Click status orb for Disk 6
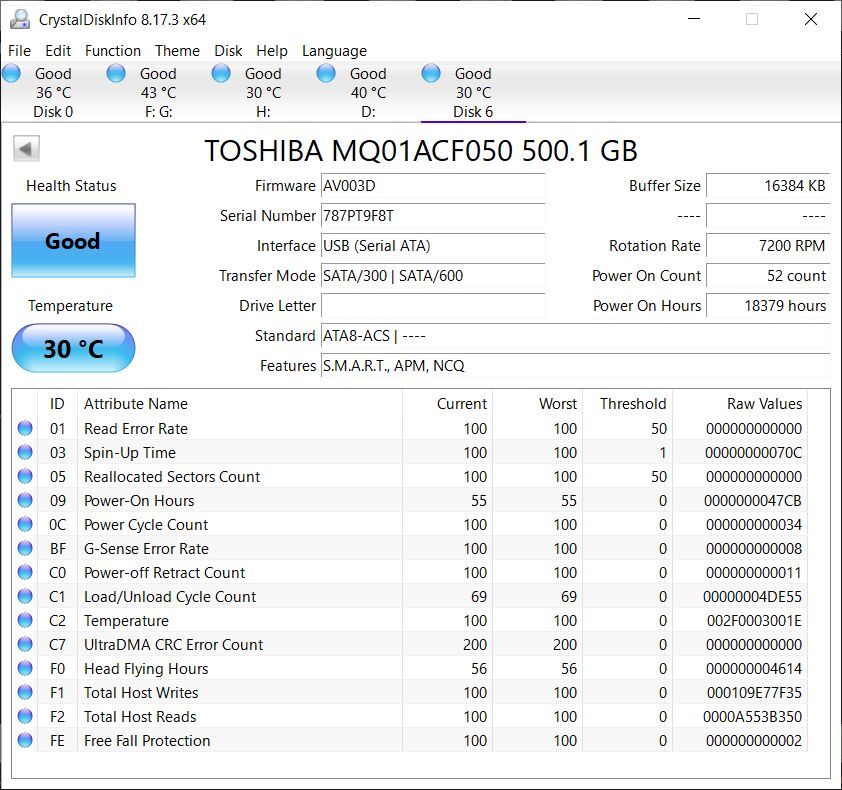 tap(431, 73)
